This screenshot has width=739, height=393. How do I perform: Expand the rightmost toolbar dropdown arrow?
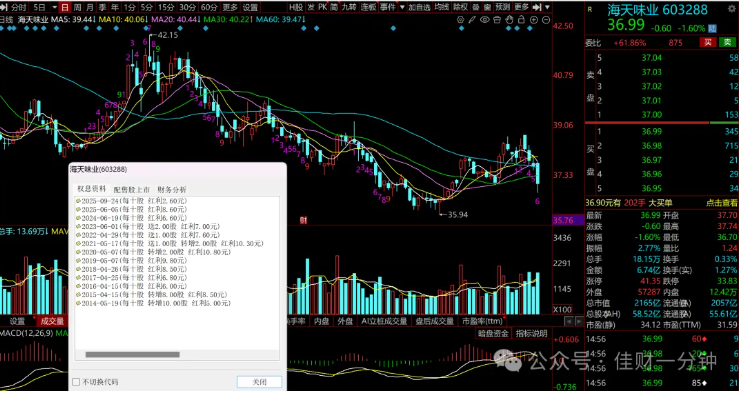(x=547, y=8)
